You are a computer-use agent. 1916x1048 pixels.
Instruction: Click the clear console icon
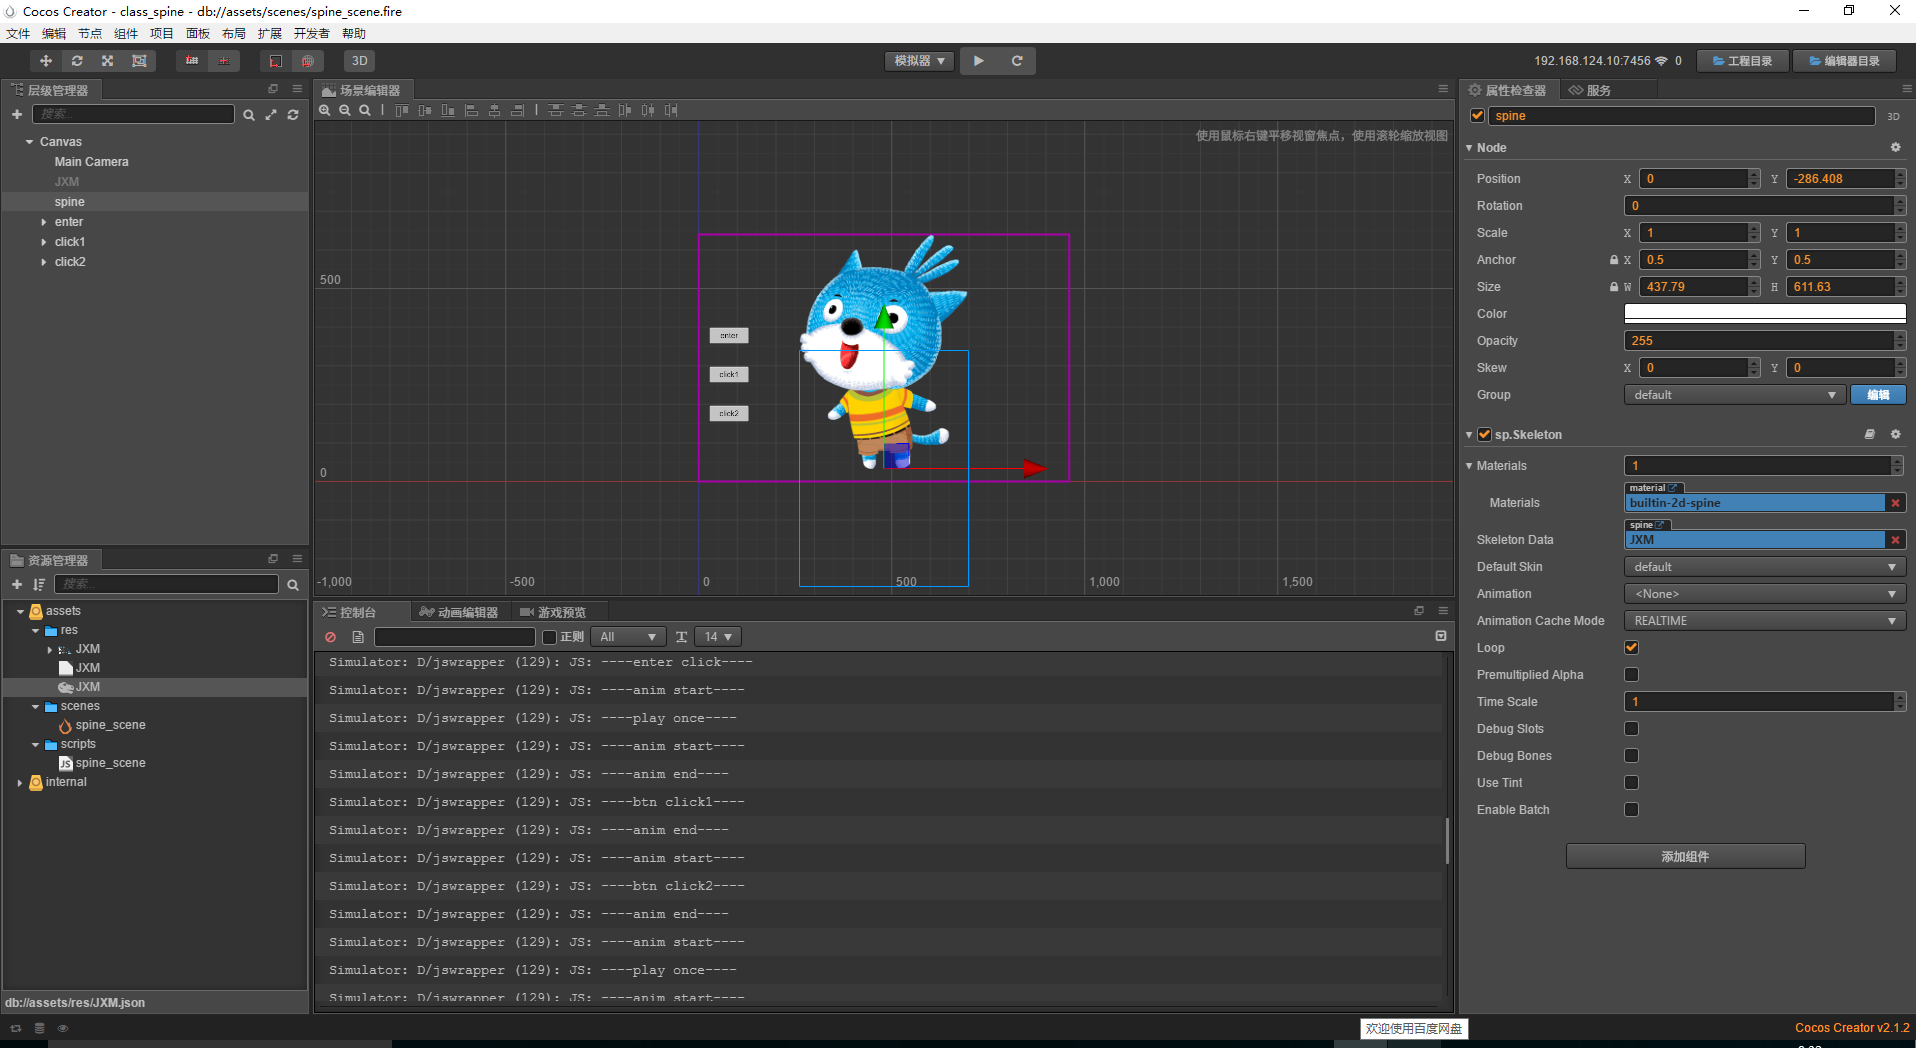click(330, 637)
